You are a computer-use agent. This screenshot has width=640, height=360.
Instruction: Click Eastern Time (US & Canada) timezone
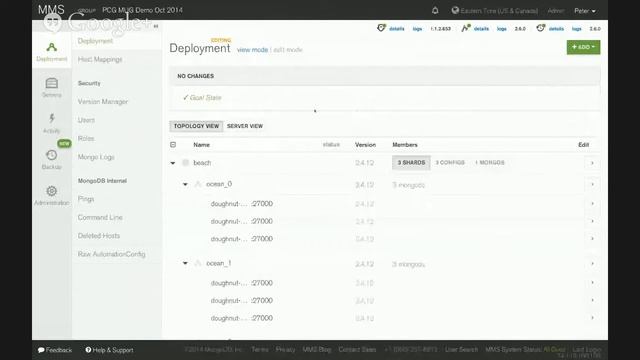(499, 11)
